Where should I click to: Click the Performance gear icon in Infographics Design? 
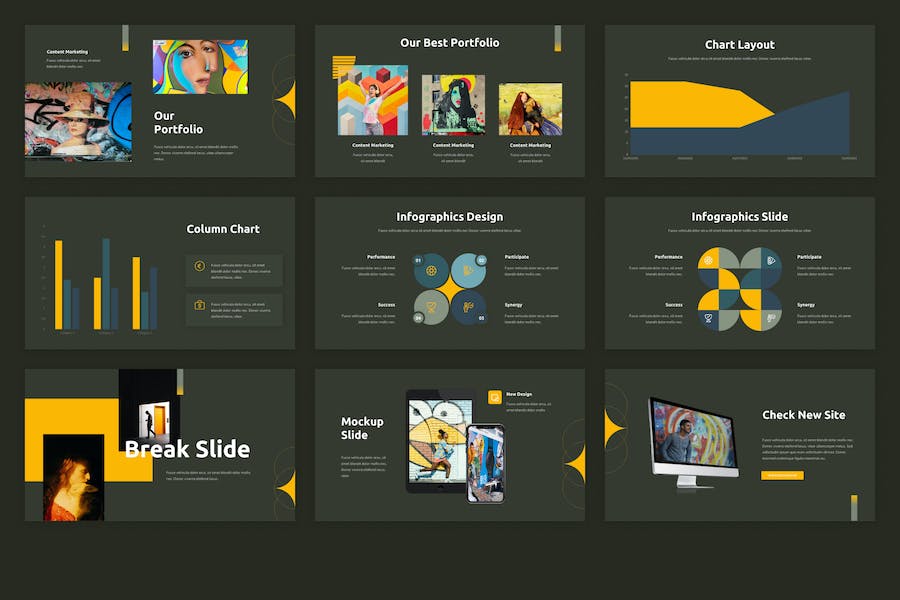coord(432,271)
